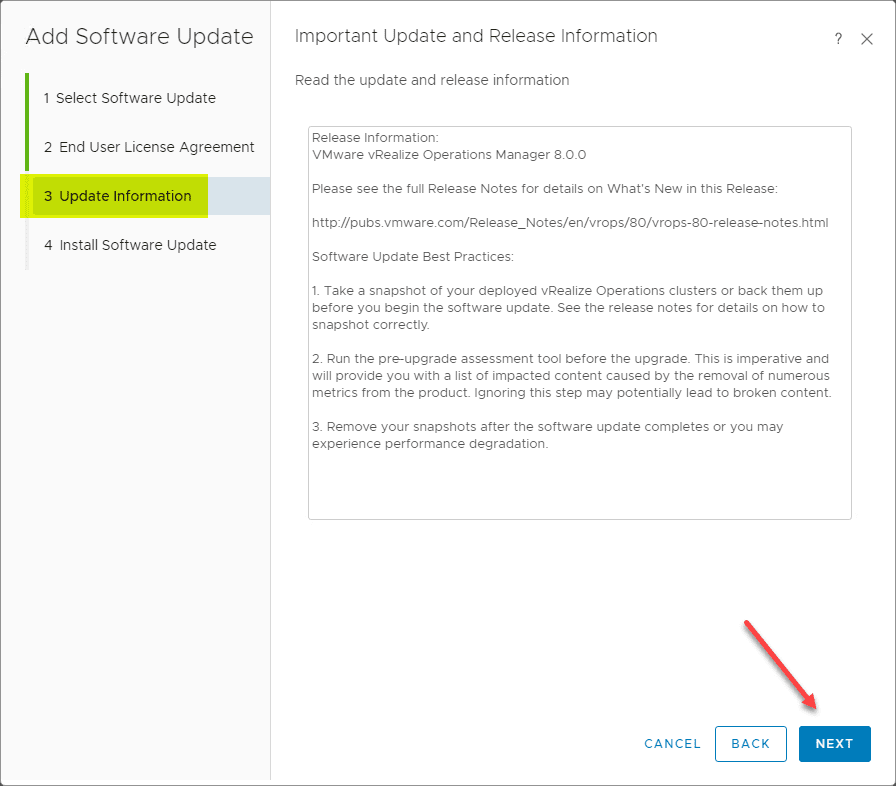Click 'Software Update Best Practices:' text
This screenshot has height=786, width=896.
(413, 256)
